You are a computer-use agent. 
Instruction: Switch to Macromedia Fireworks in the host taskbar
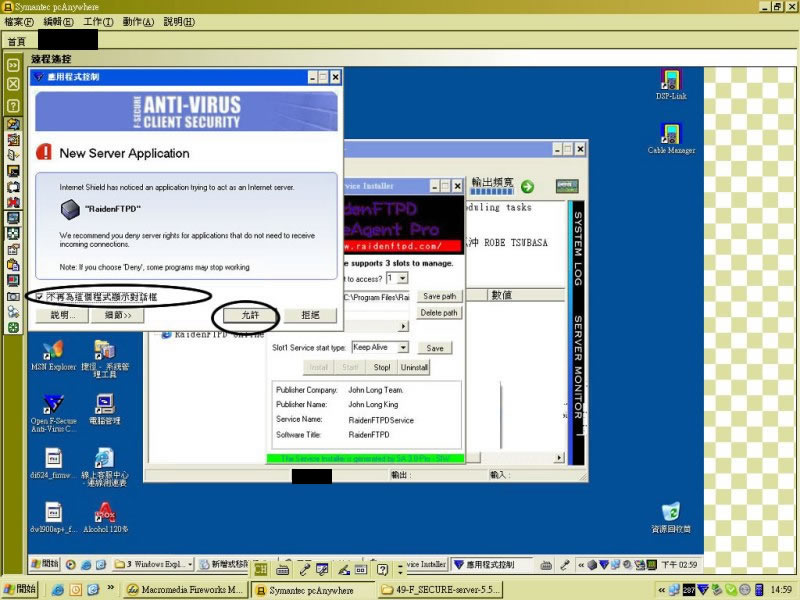[186, 590]
